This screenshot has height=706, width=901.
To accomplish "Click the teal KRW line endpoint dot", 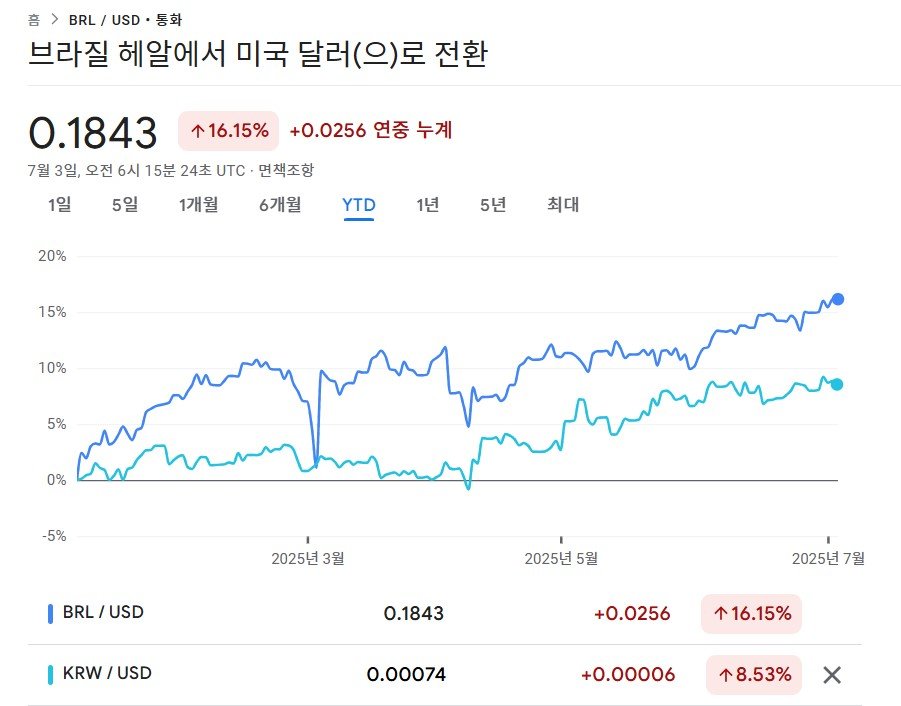I will tap(837, 384).
